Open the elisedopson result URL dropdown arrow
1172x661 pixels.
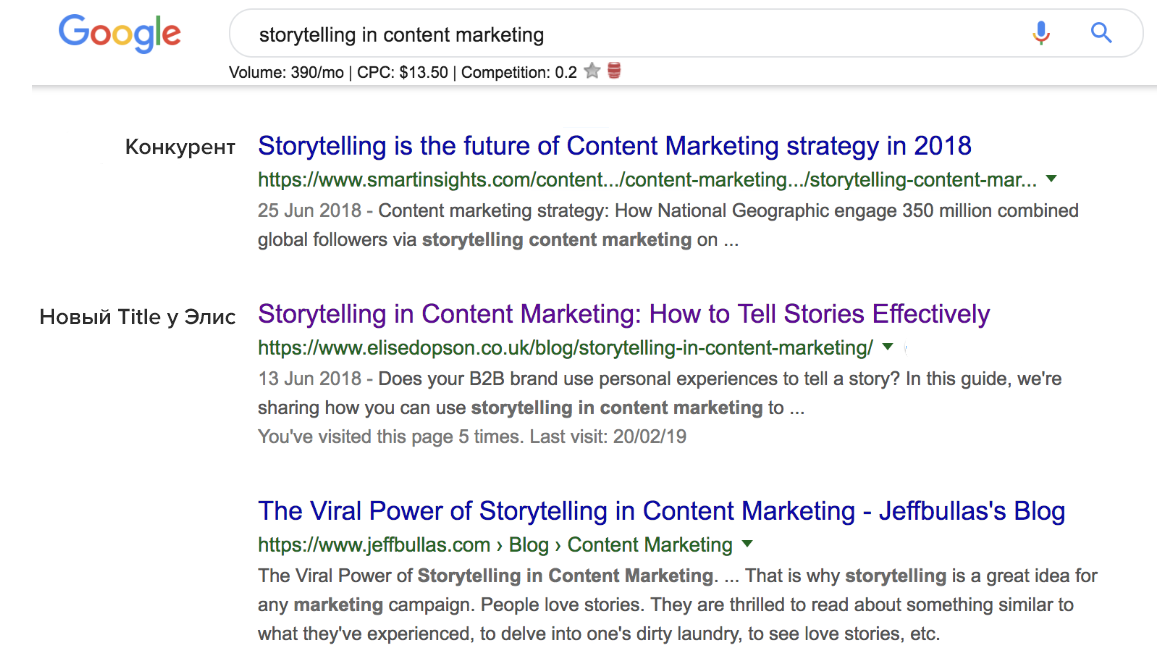887,347
